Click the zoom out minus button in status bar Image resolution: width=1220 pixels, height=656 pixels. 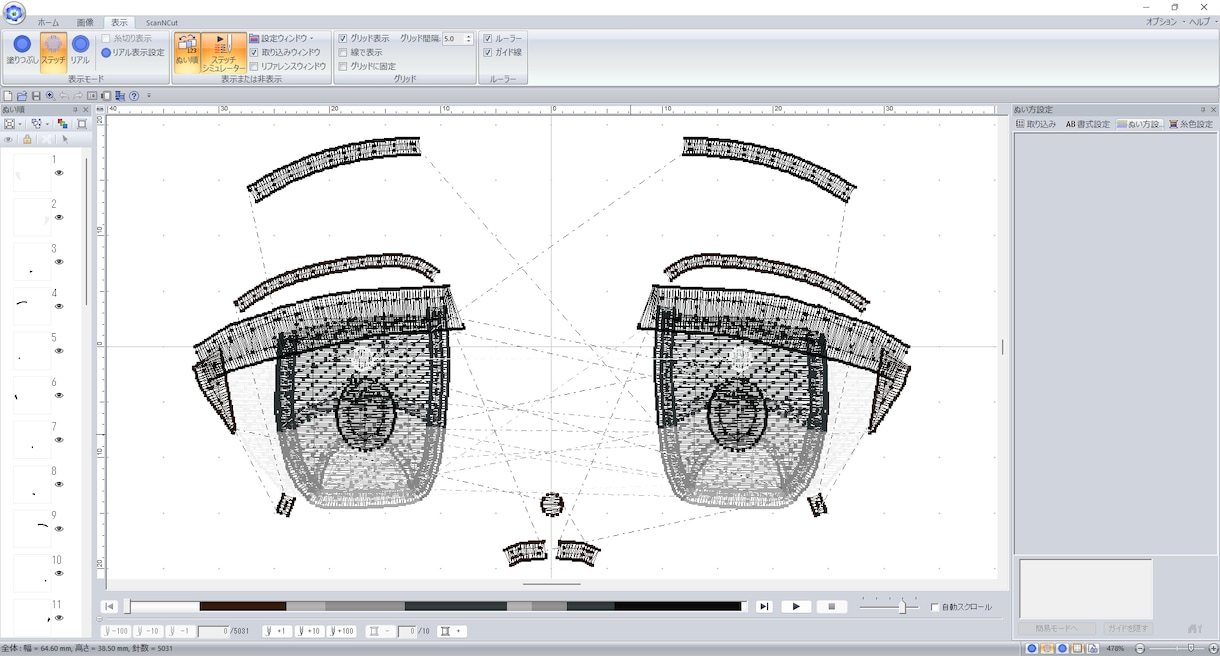pos(1139,649)
